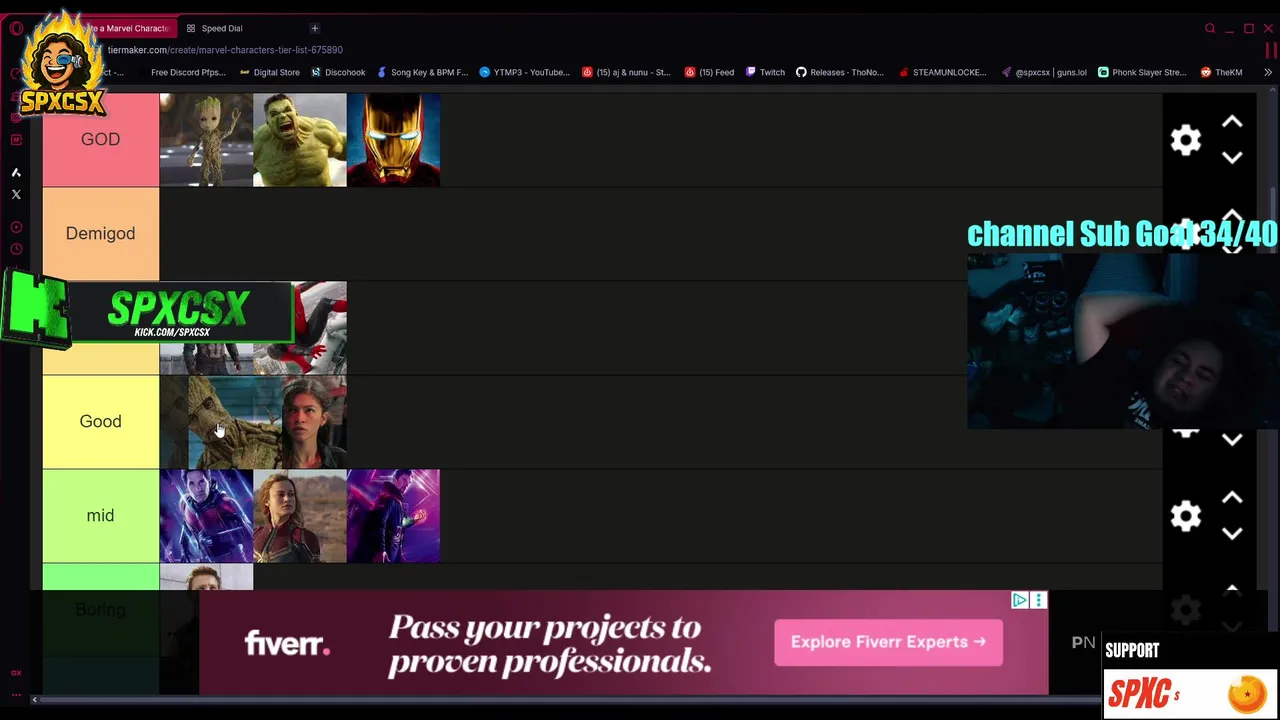
Task: Move the Good tier row down
Action: [1232, 439]
